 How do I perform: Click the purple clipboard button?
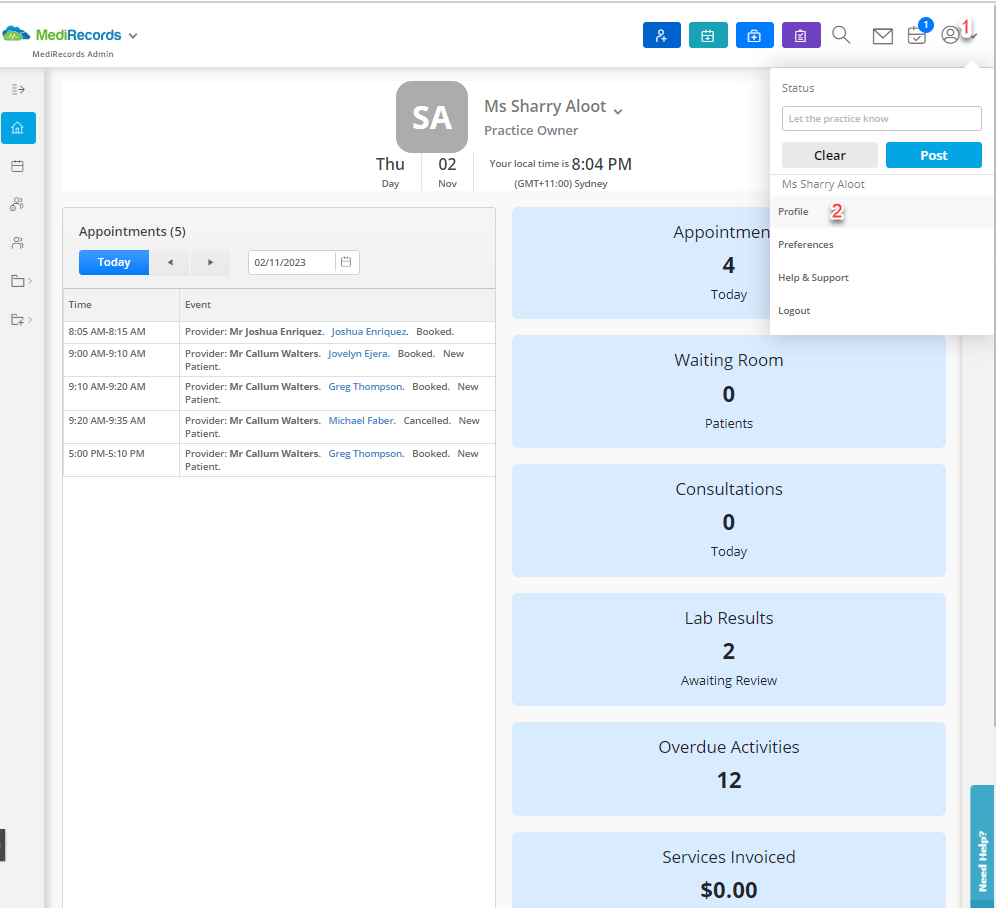[x=801, y=36]
